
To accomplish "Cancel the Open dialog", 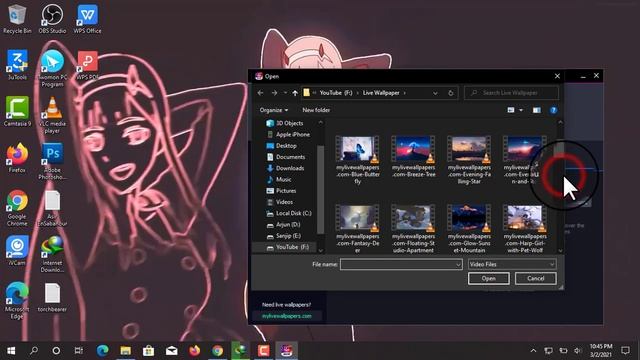I will 536,278.
